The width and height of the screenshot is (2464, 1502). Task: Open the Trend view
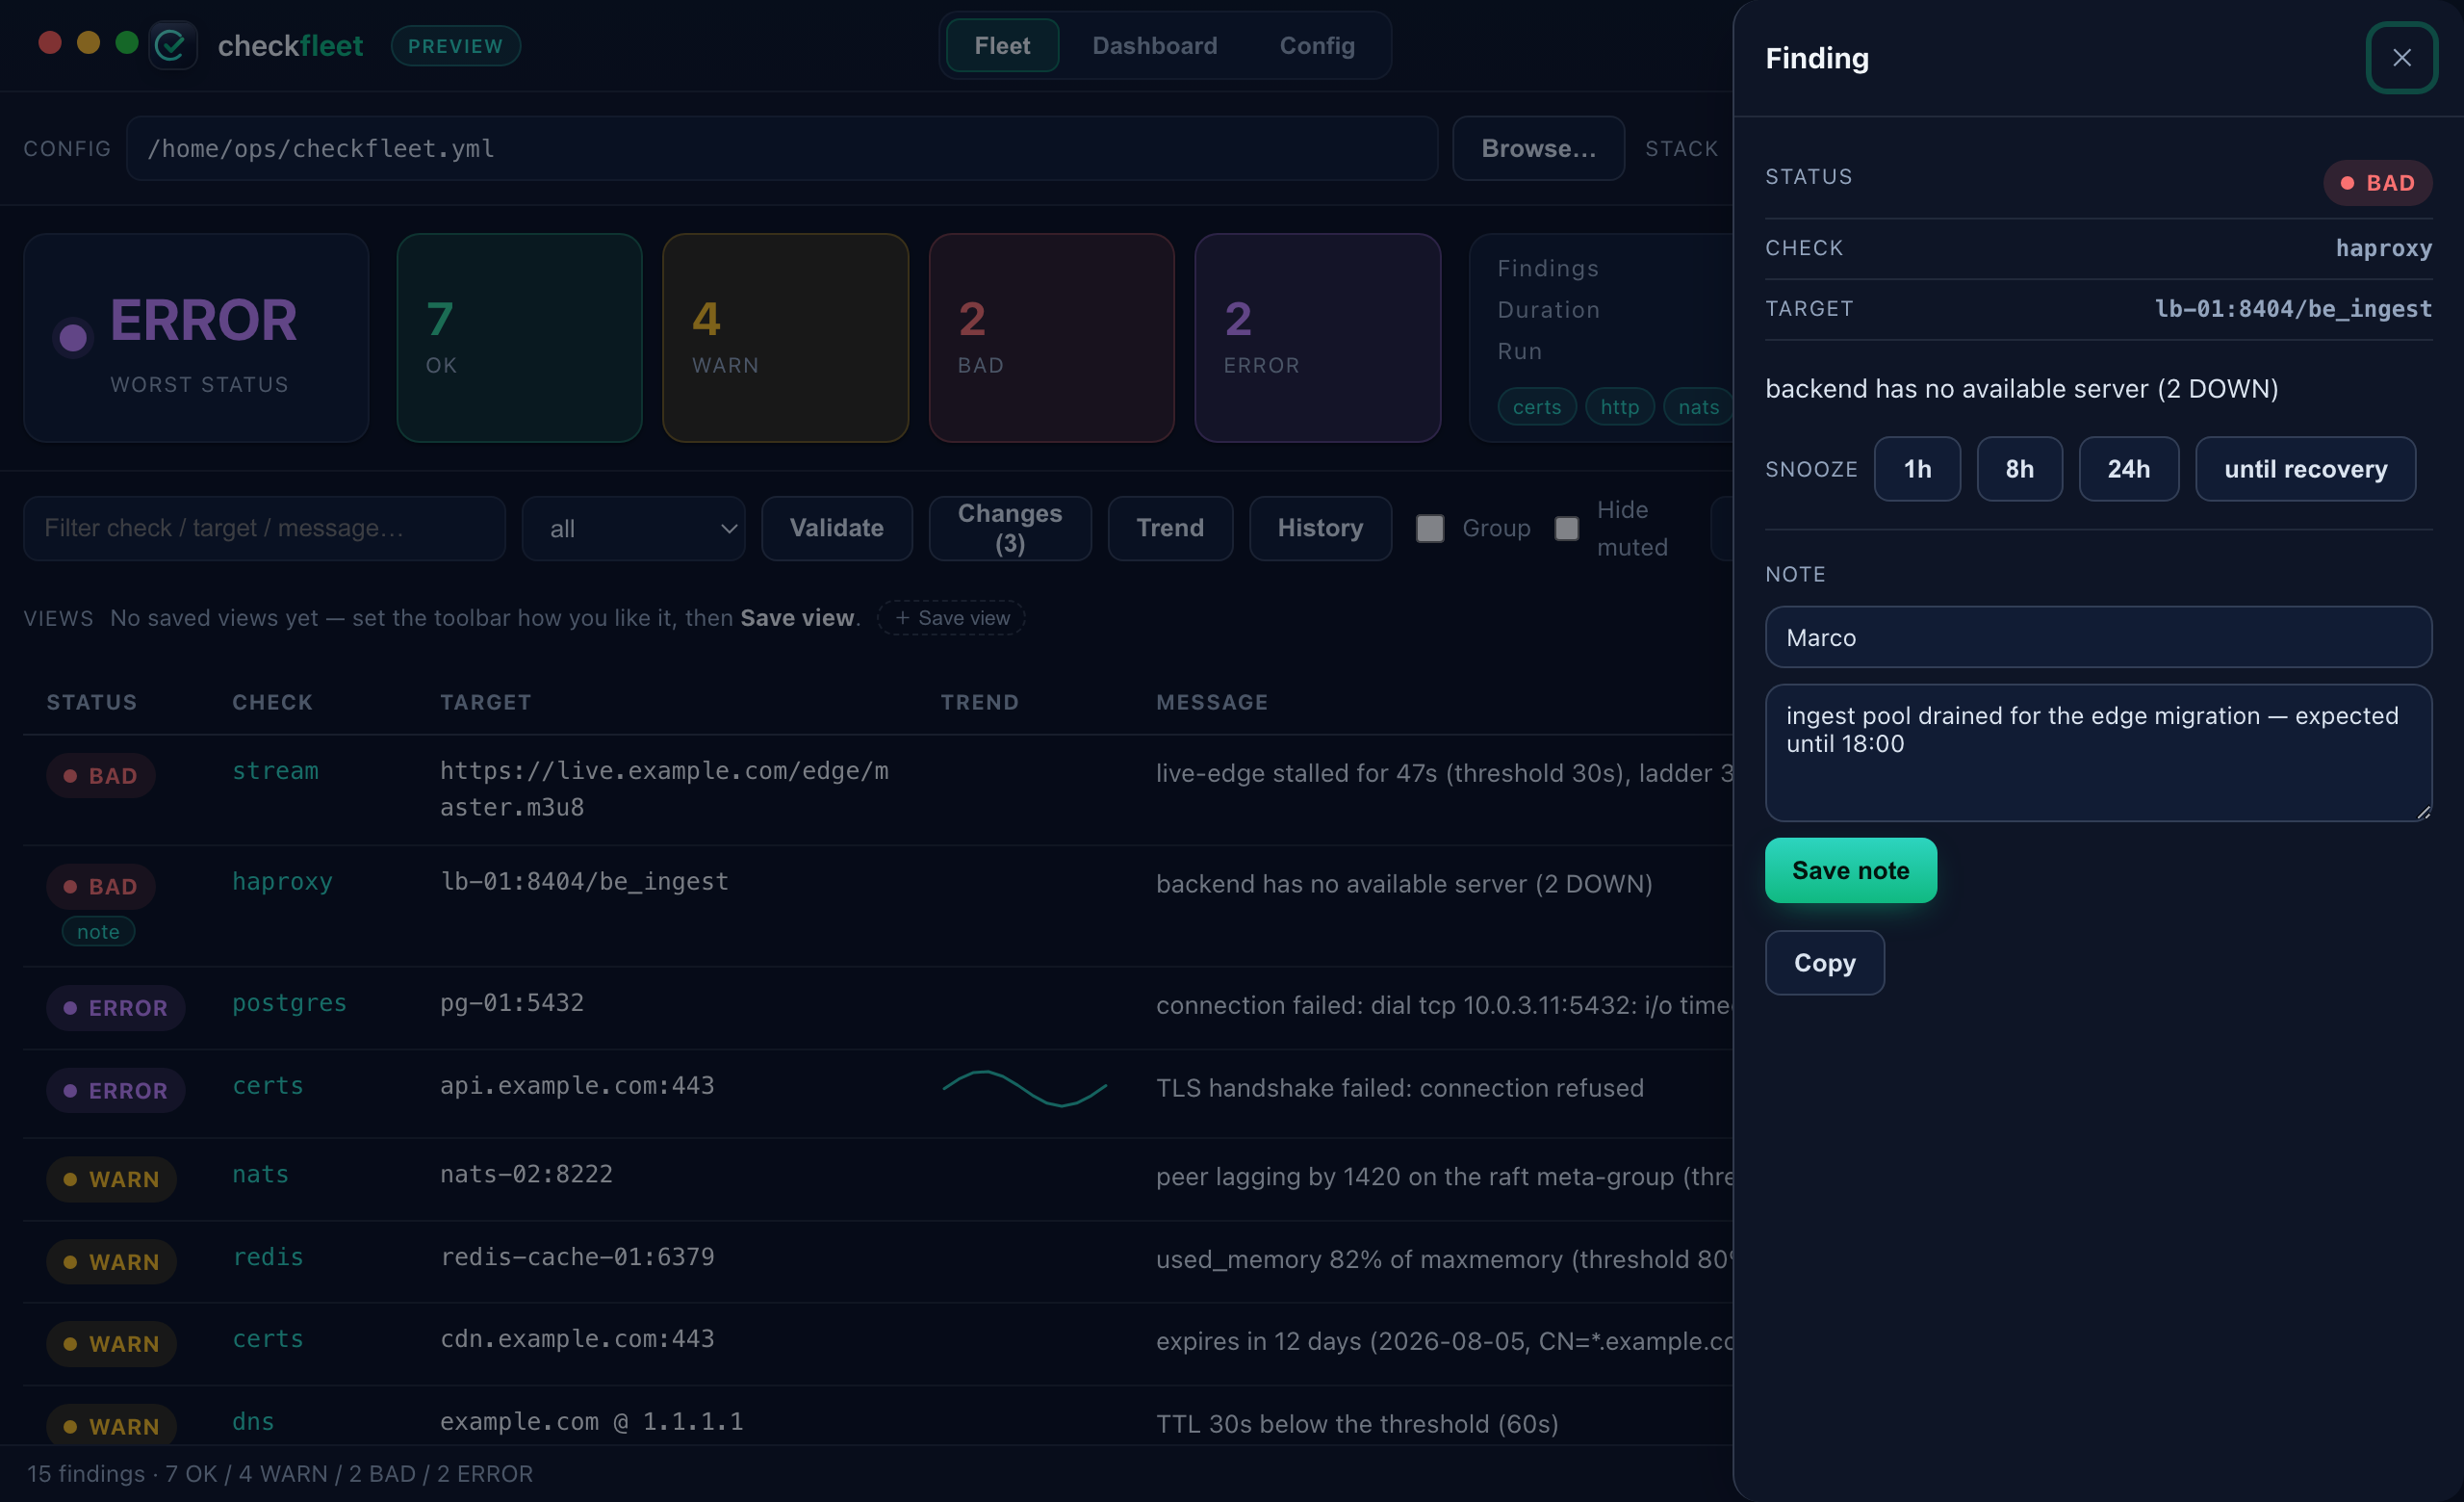pos(1169,528)
